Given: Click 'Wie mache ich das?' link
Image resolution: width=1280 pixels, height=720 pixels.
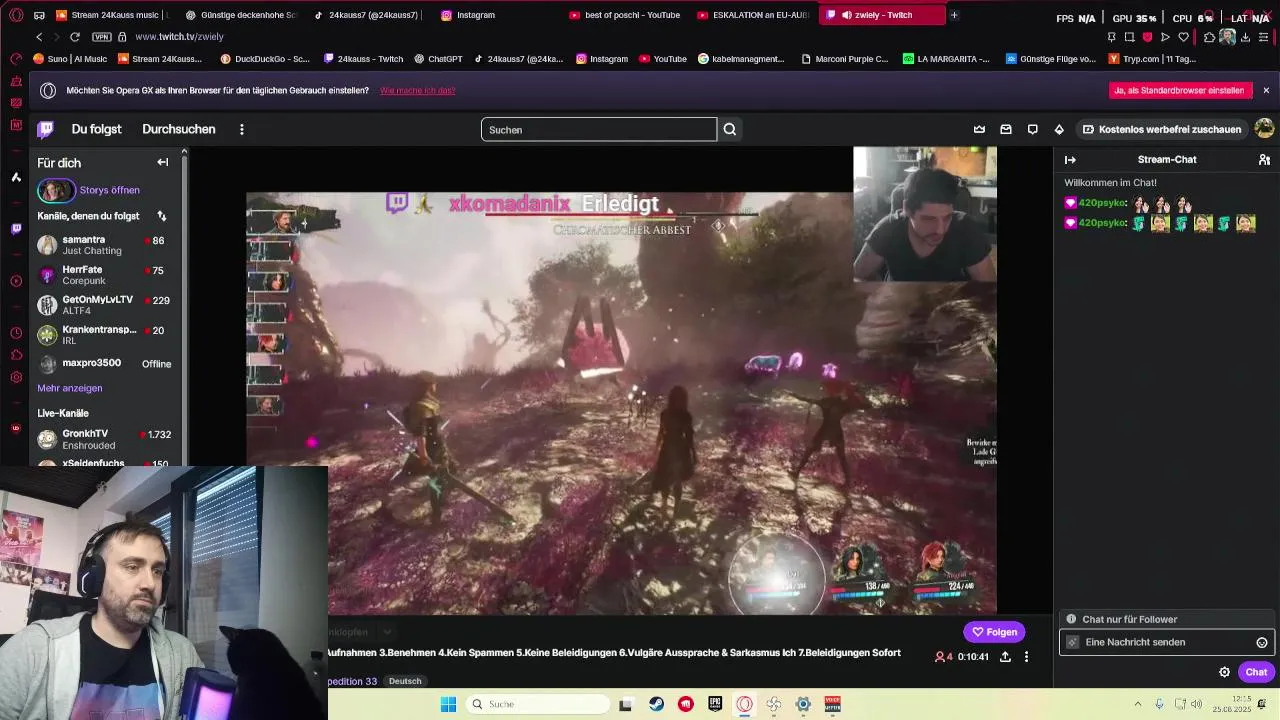Looking at the screenshot, I should 417,91.
